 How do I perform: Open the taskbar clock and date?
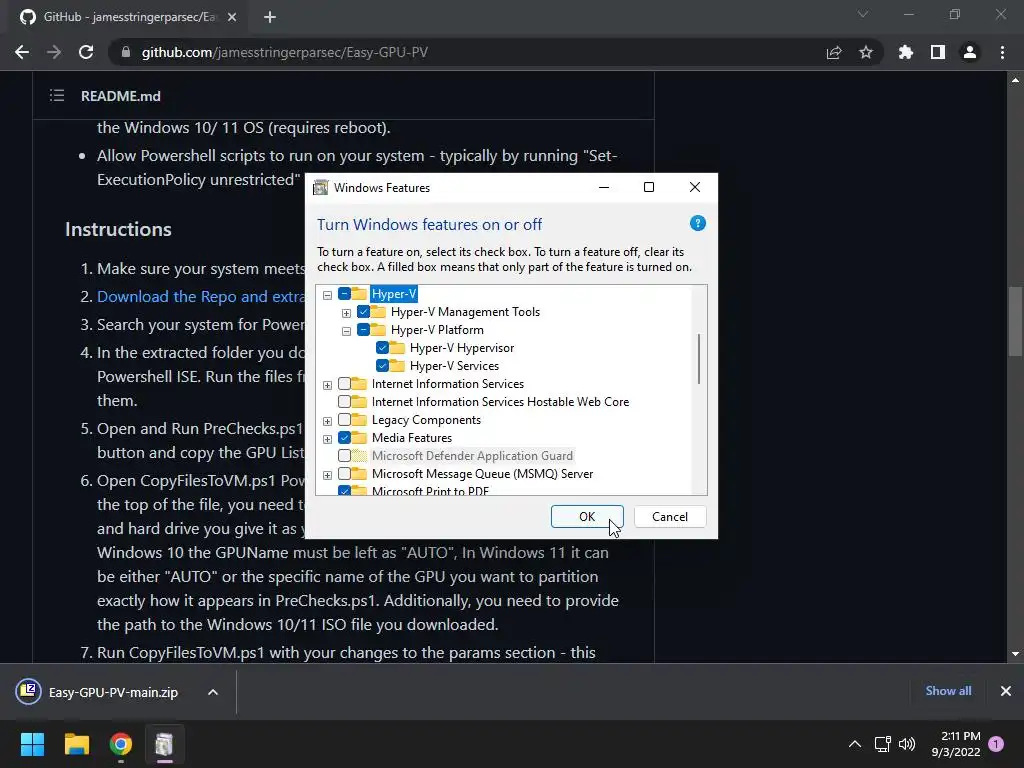956,744
